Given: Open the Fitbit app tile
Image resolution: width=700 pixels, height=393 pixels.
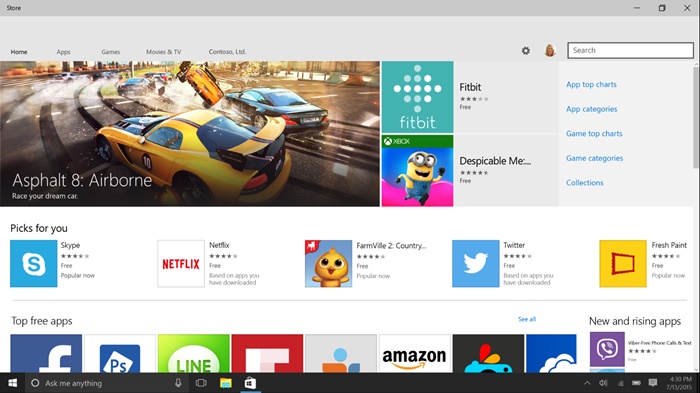Looking at the screenshot, I should tap(417, 97).
